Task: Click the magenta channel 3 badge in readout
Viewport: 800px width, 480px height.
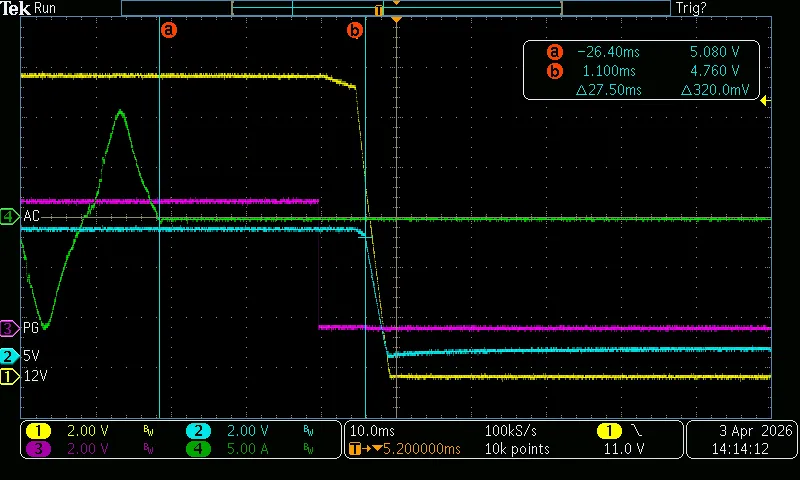Action: click(x=38, y=449)
